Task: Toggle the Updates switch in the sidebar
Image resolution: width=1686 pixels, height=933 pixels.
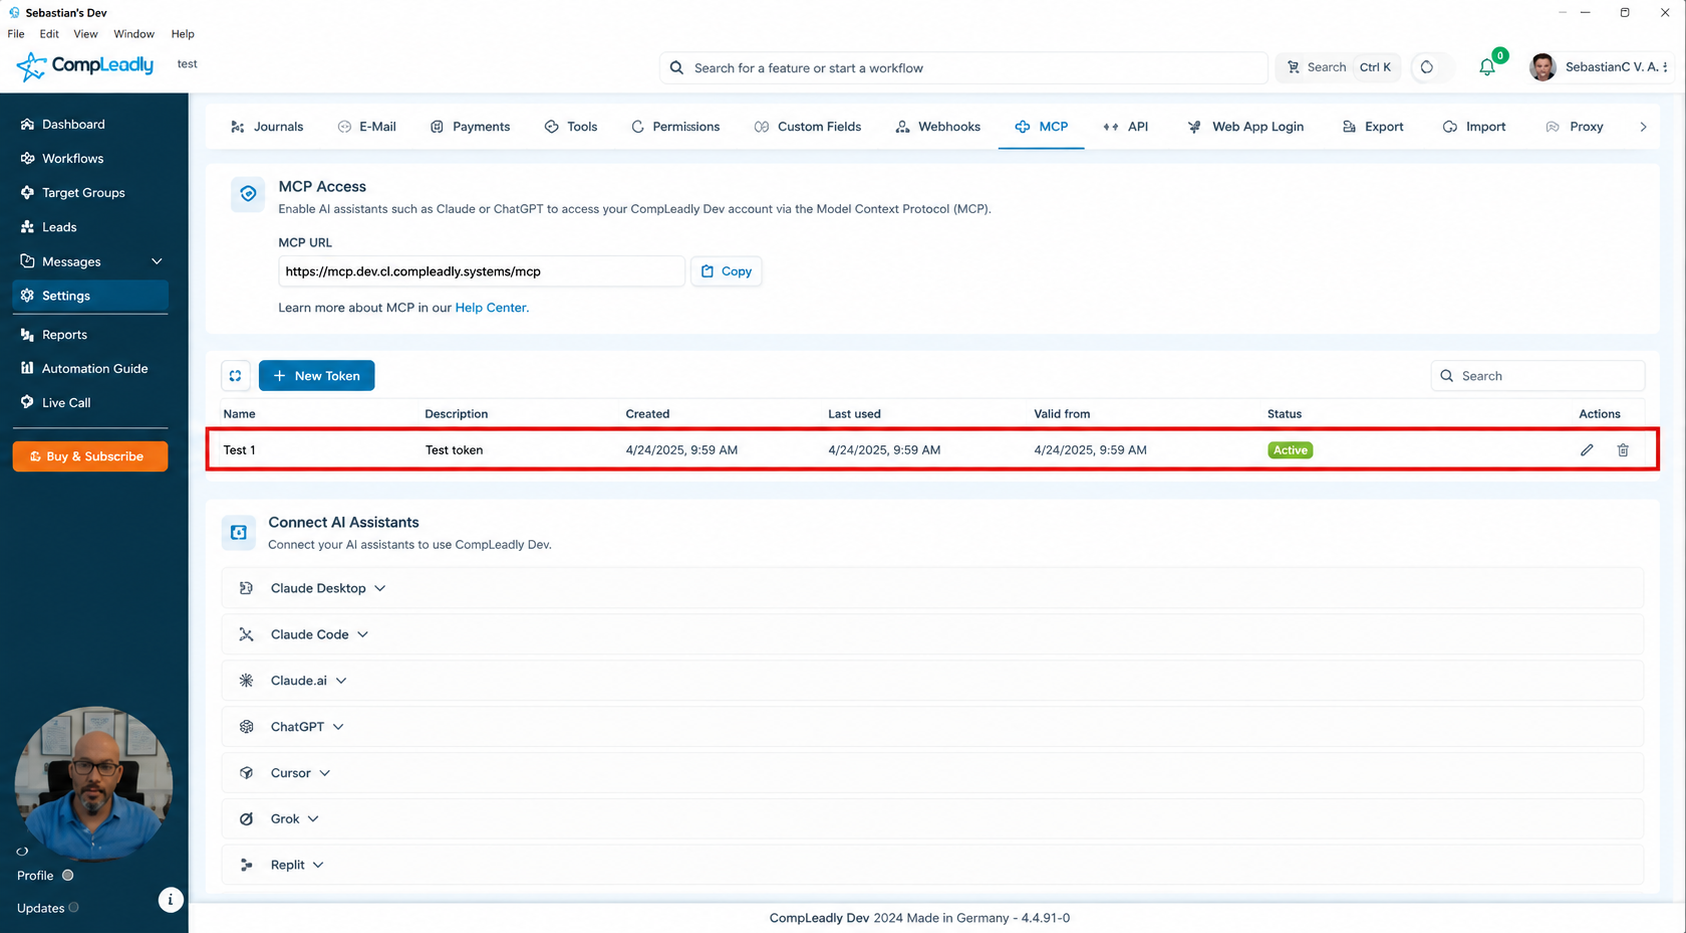Action: click(73, 908)
